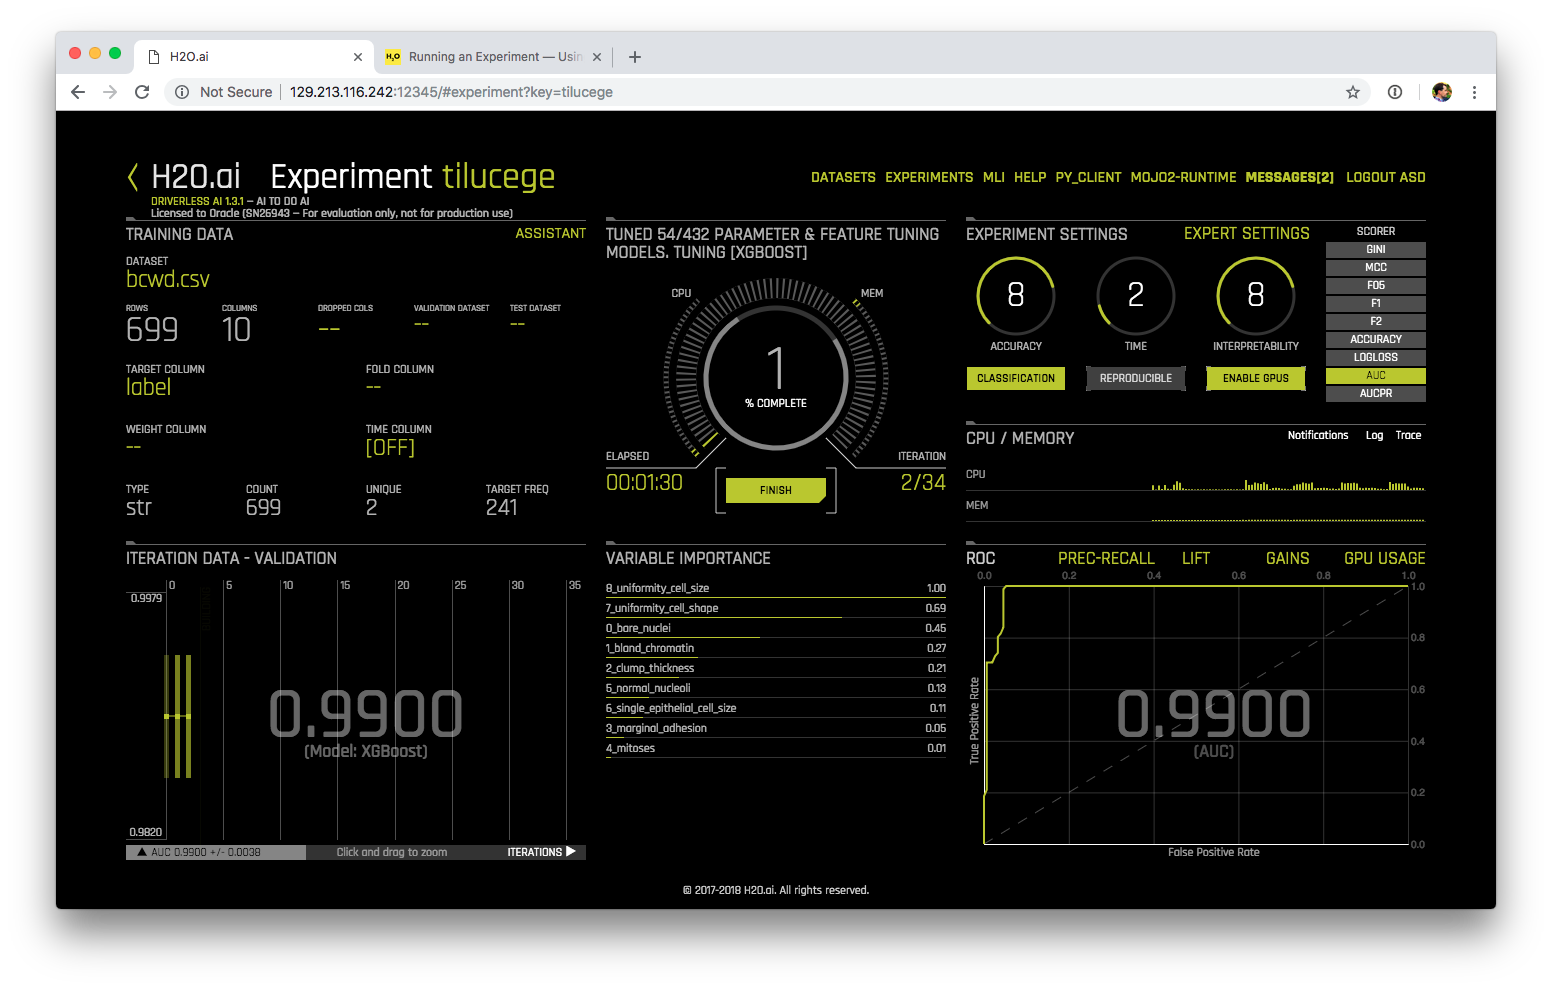Open EXPERT SETTINGS
Viewport: 1552px width, 989px height.
[1247, 233]
